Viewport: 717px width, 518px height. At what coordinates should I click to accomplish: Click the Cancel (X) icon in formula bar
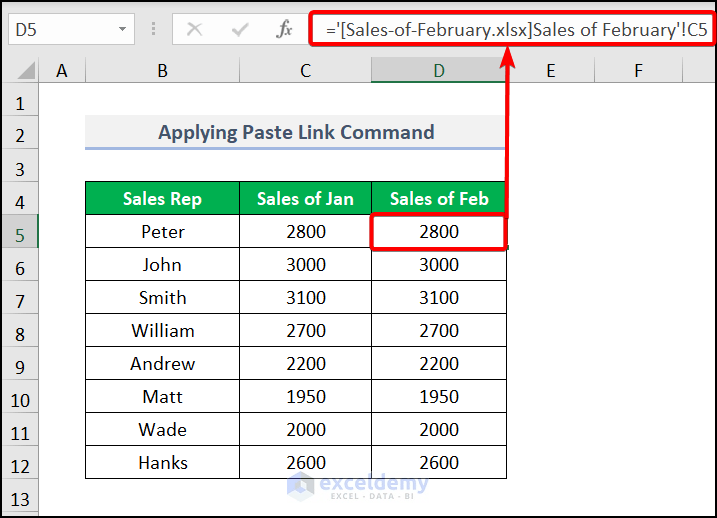click(x=194, y=30)
